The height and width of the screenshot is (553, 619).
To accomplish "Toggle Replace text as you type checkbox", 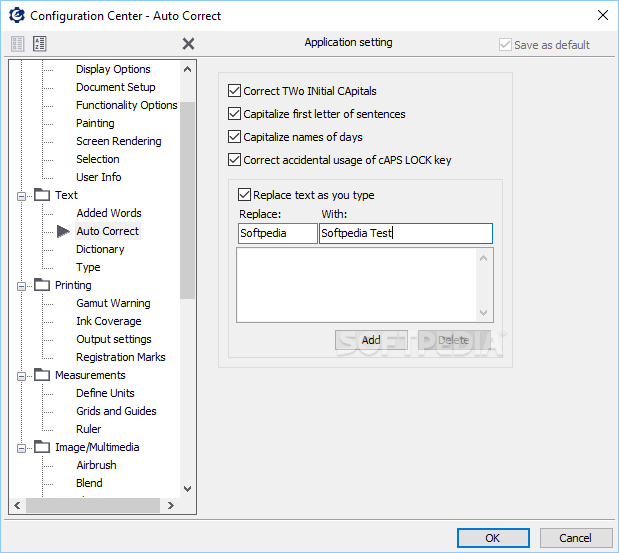I will [x=244, y=195].
